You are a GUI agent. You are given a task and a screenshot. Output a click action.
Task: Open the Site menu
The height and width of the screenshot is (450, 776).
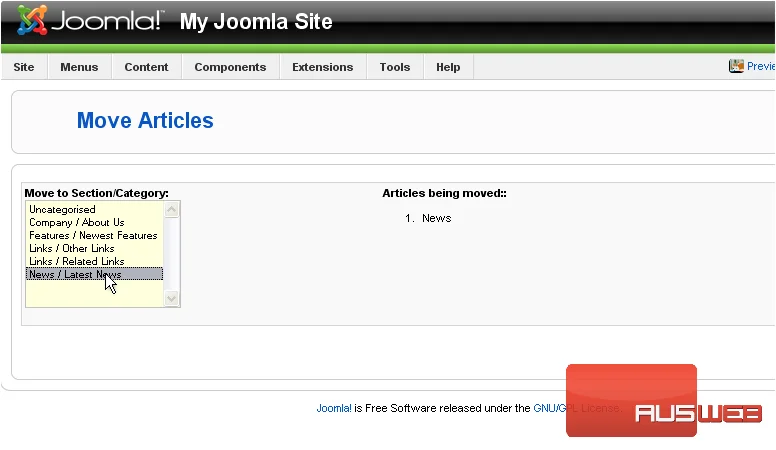pyautogui.click(x=24, y=67)
